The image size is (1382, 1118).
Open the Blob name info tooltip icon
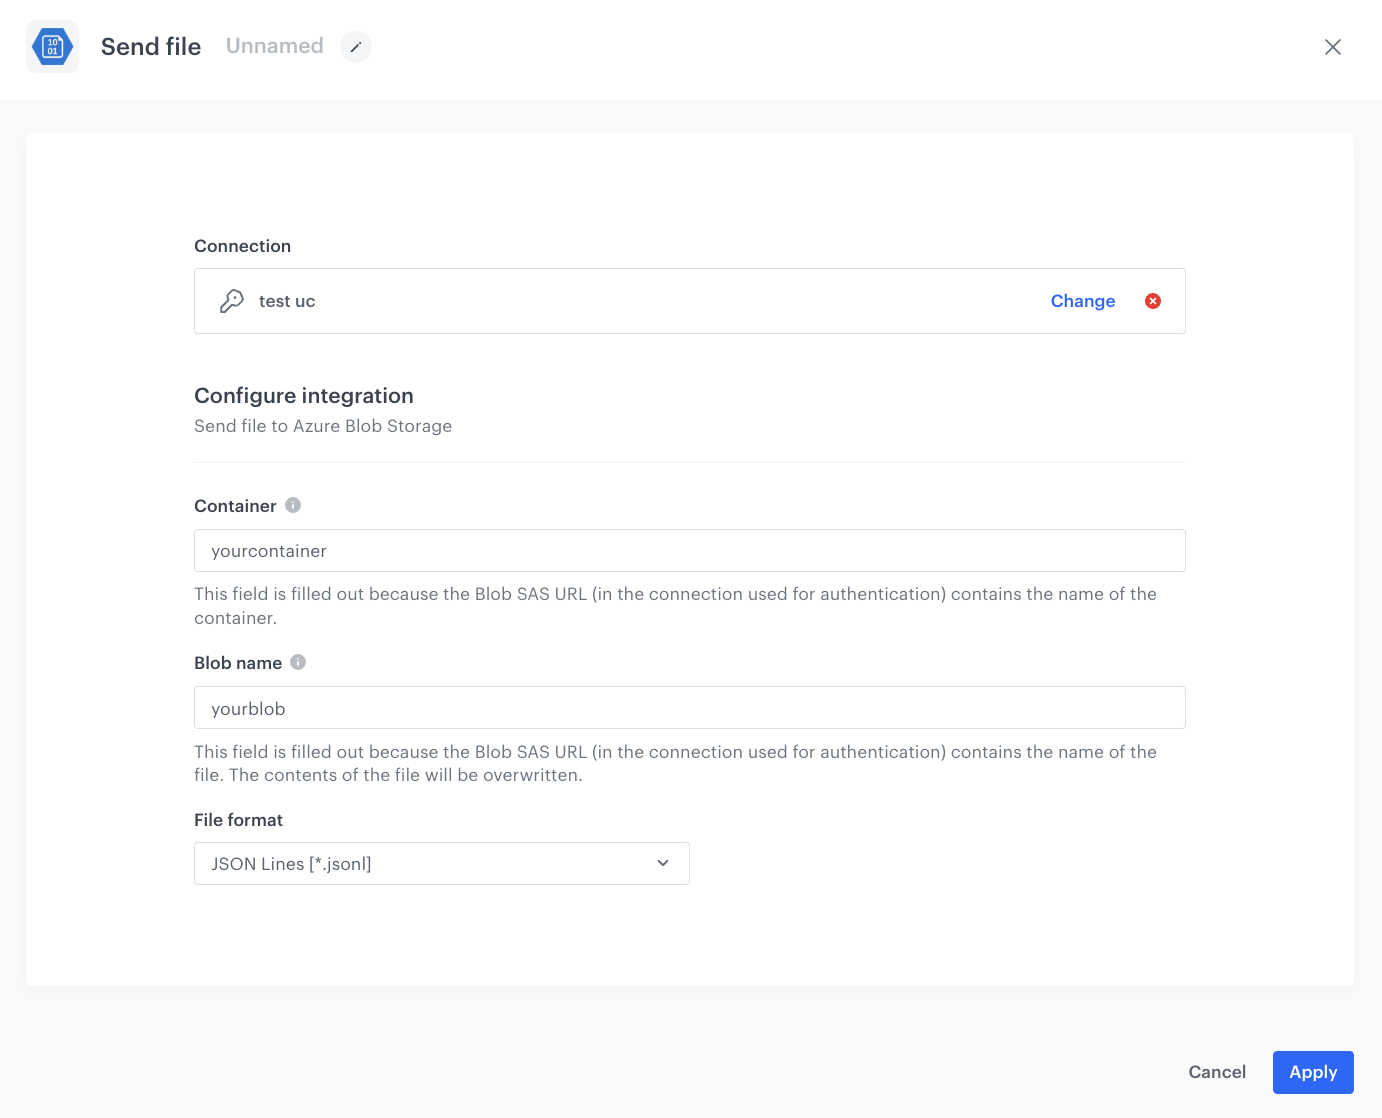click(x=297, y=662)
